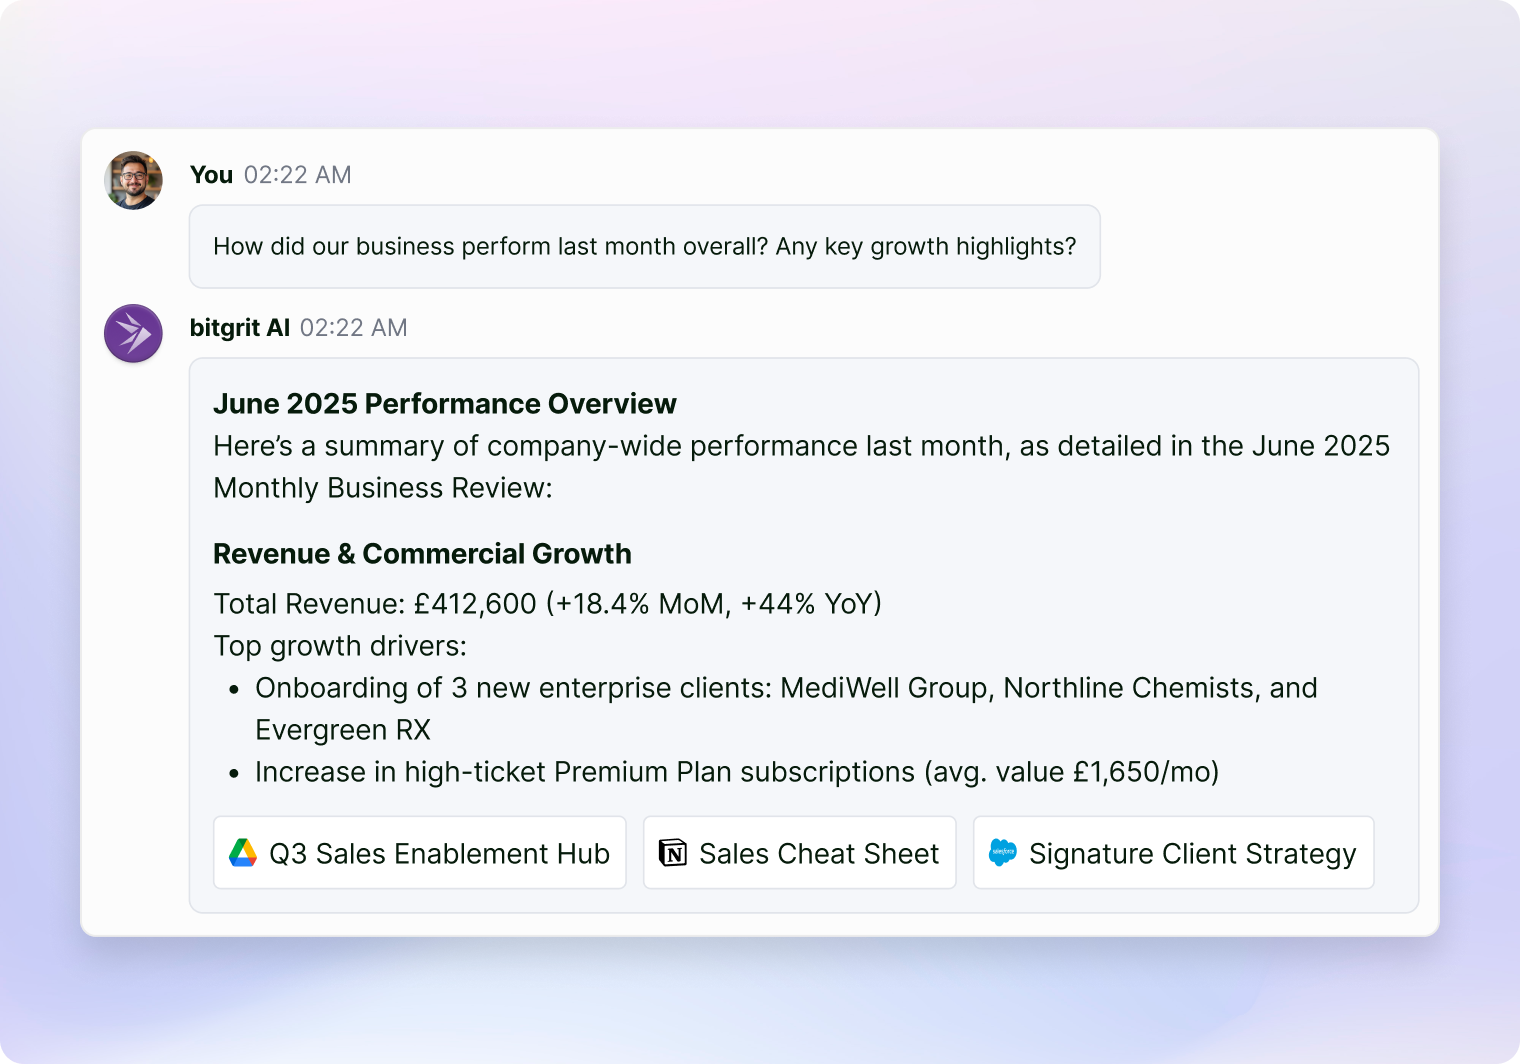Click the 'You' sender name label
Image resolution: width=1520 pixels, height=1064 pixels.
(x=211, y=174)
